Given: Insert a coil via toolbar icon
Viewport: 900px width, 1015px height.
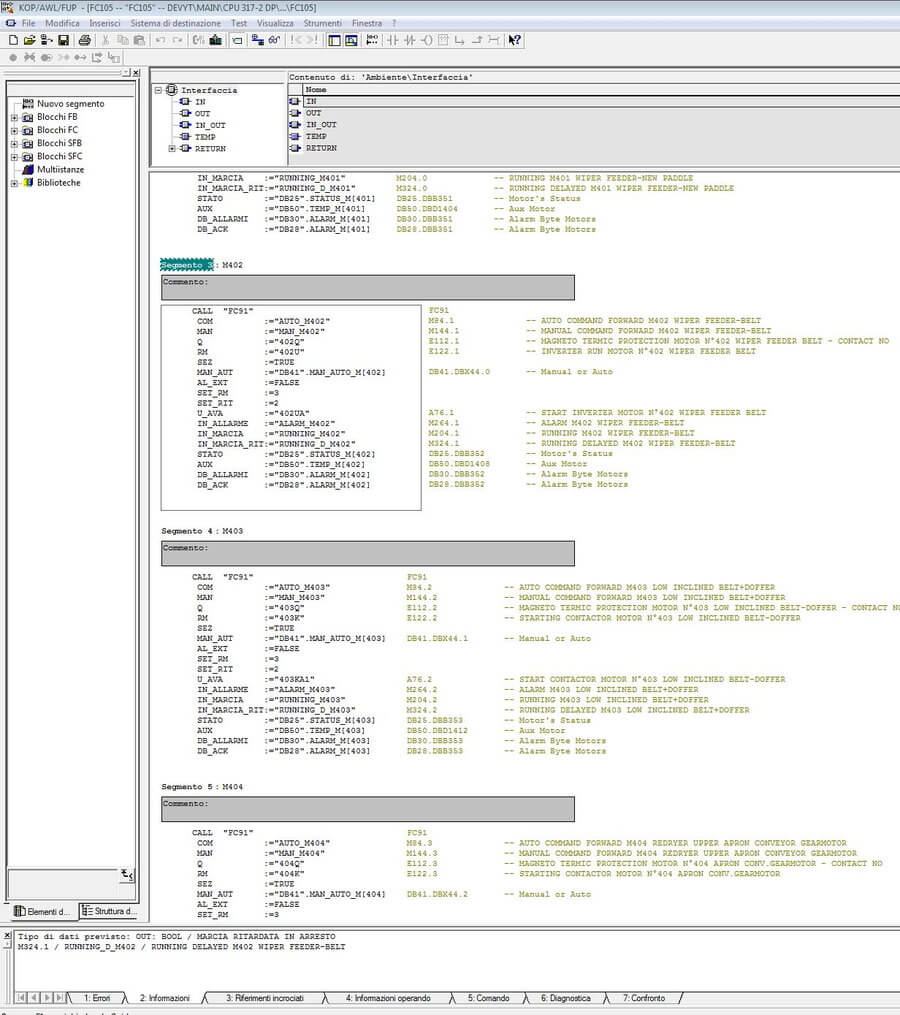Looking at the screenshot, I should [426, 40].
